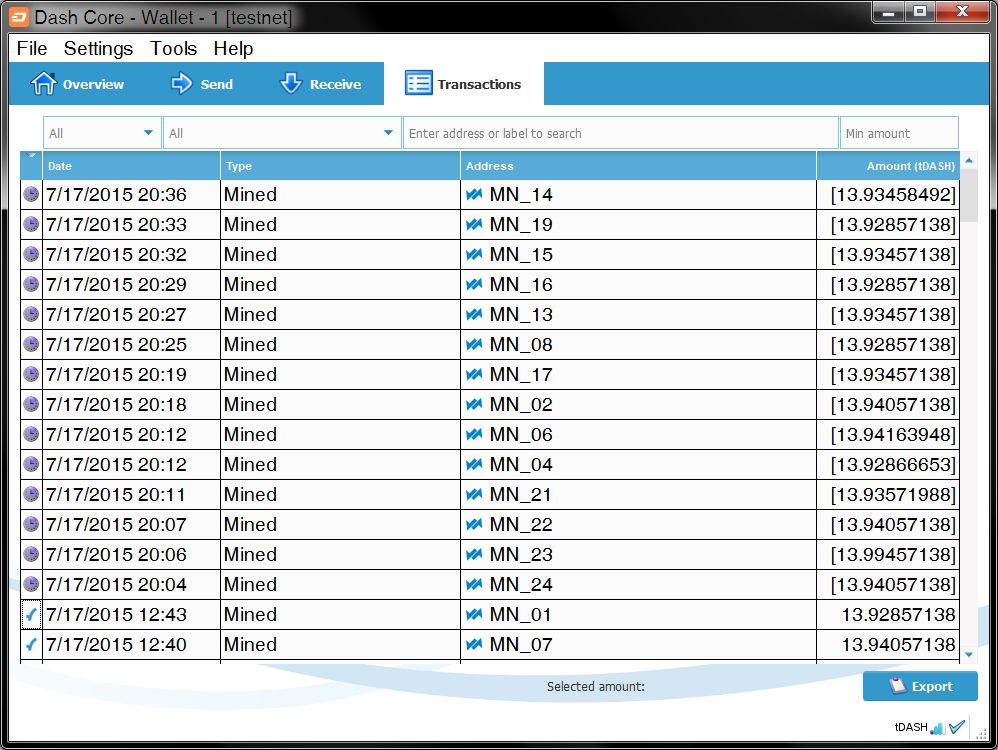Click the window resize grip in corner

coord(981,734)
